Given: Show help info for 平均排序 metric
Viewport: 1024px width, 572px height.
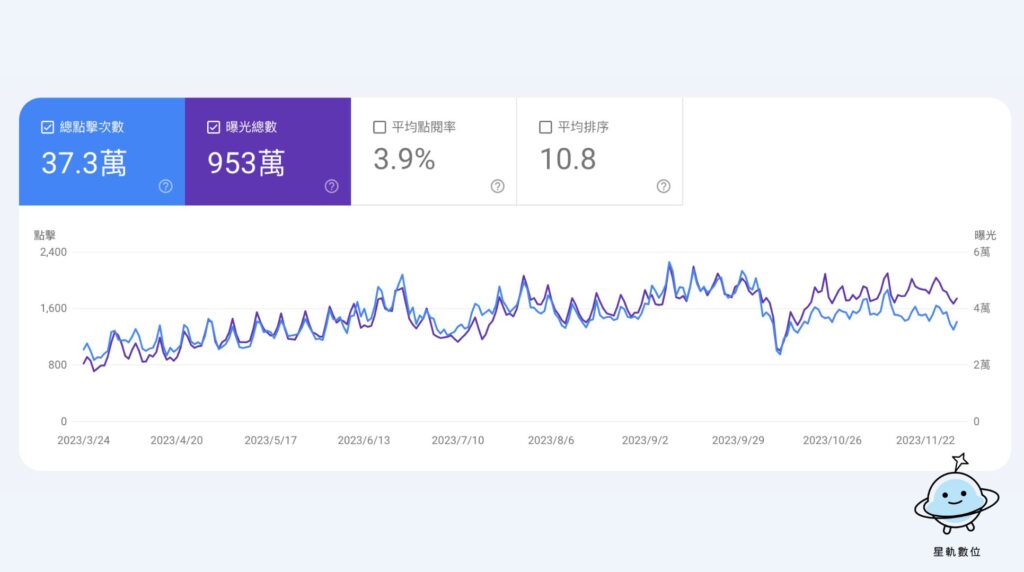Looking at the screenshot, I should (663, 186).
